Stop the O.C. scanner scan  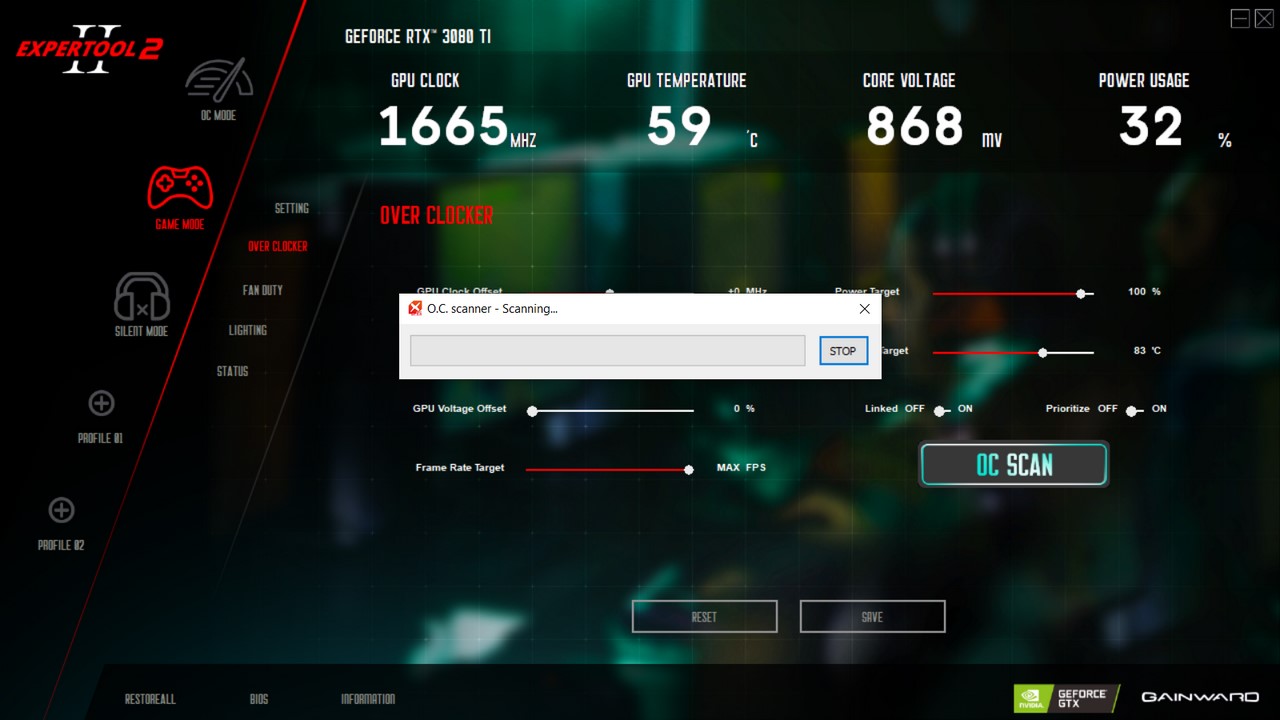(x=843, y=351)
